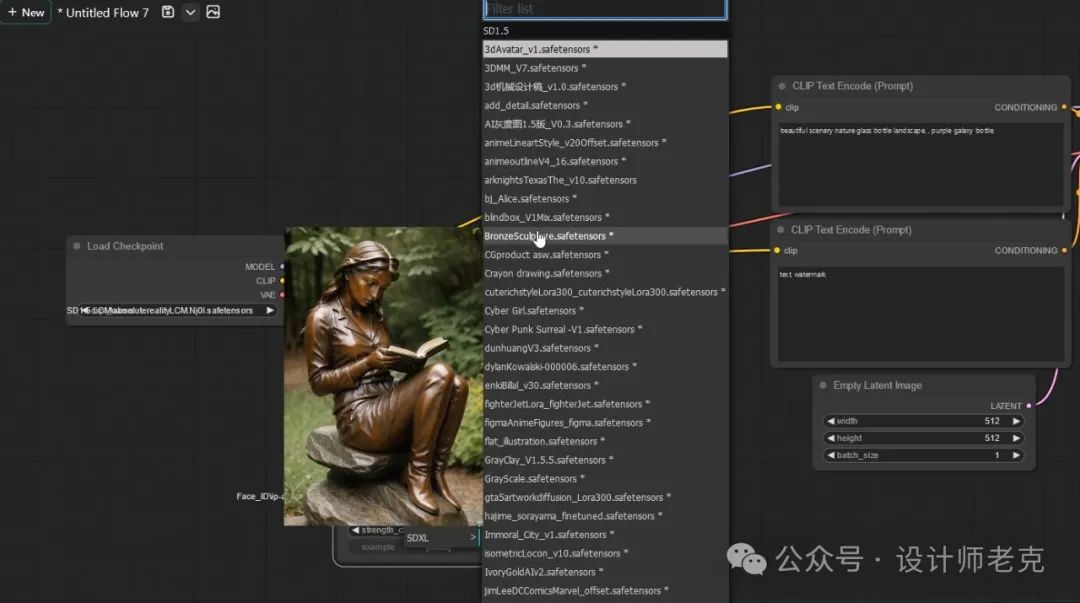Increase latent height with right arrow
The image size is (1080, 603).
(1016, 438)
